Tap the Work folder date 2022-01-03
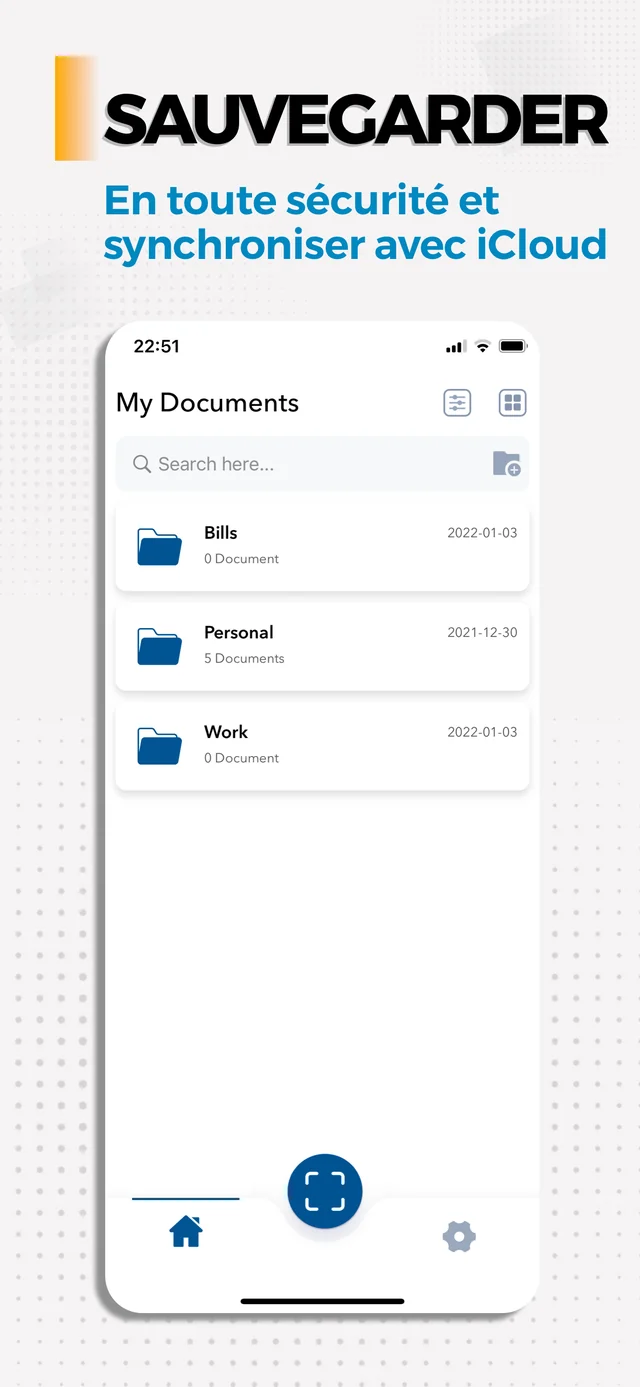The height and width of the screenshot is (1387, 640). [482, 732]
